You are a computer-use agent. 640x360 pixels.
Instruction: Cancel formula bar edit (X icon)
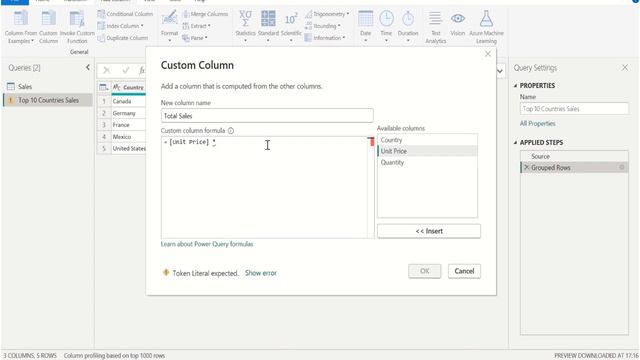107,70
